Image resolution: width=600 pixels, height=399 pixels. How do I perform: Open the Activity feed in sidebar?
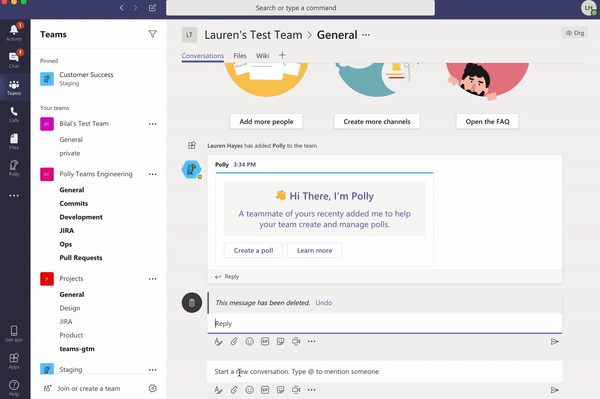click(14, 32)
